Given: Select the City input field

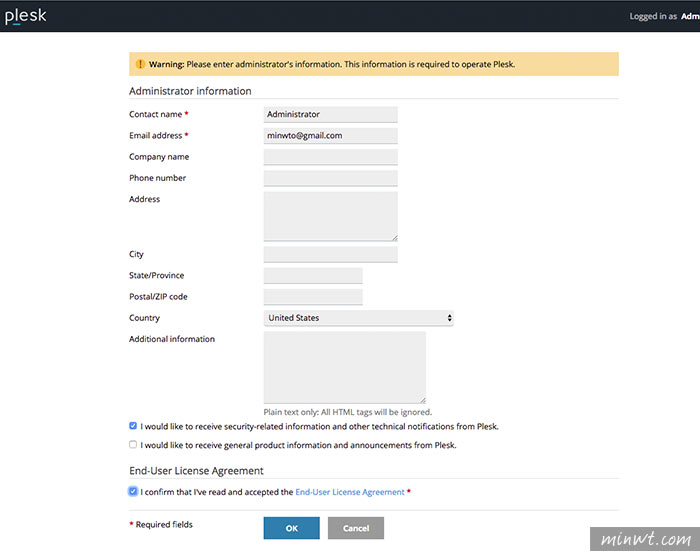Looking at the screenshot, I should 330,255.
